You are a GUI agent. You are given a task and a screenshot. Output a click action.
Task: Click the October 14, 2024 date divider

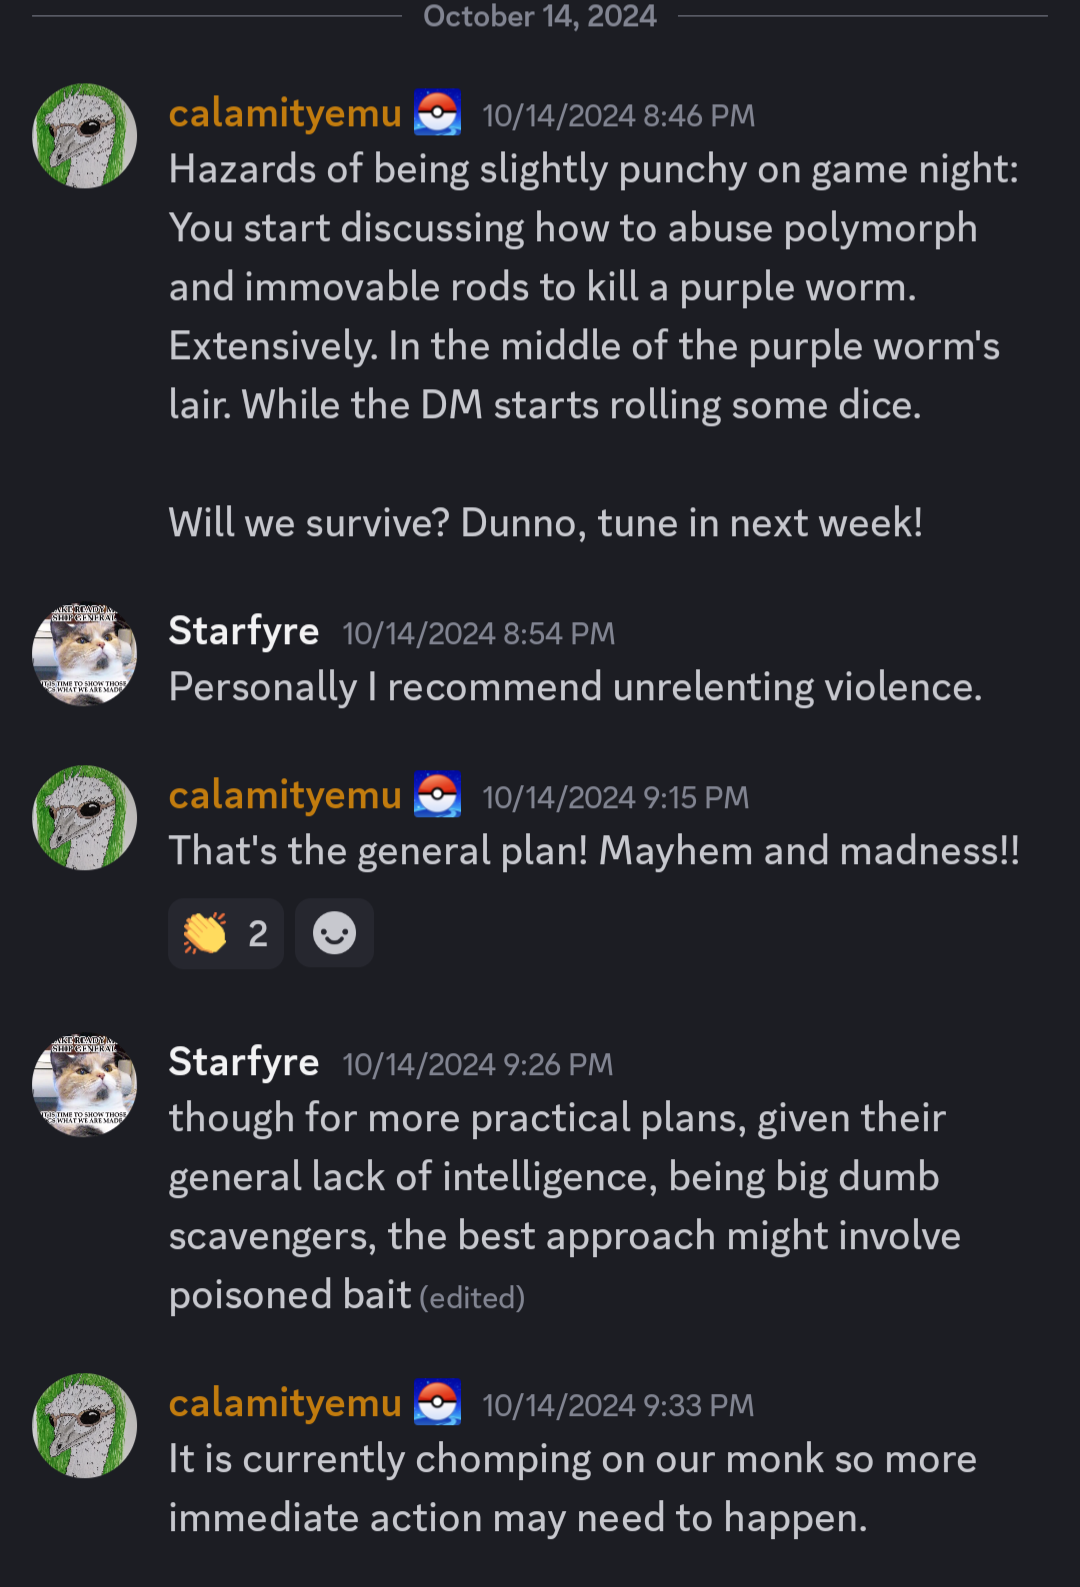[540, 16]
